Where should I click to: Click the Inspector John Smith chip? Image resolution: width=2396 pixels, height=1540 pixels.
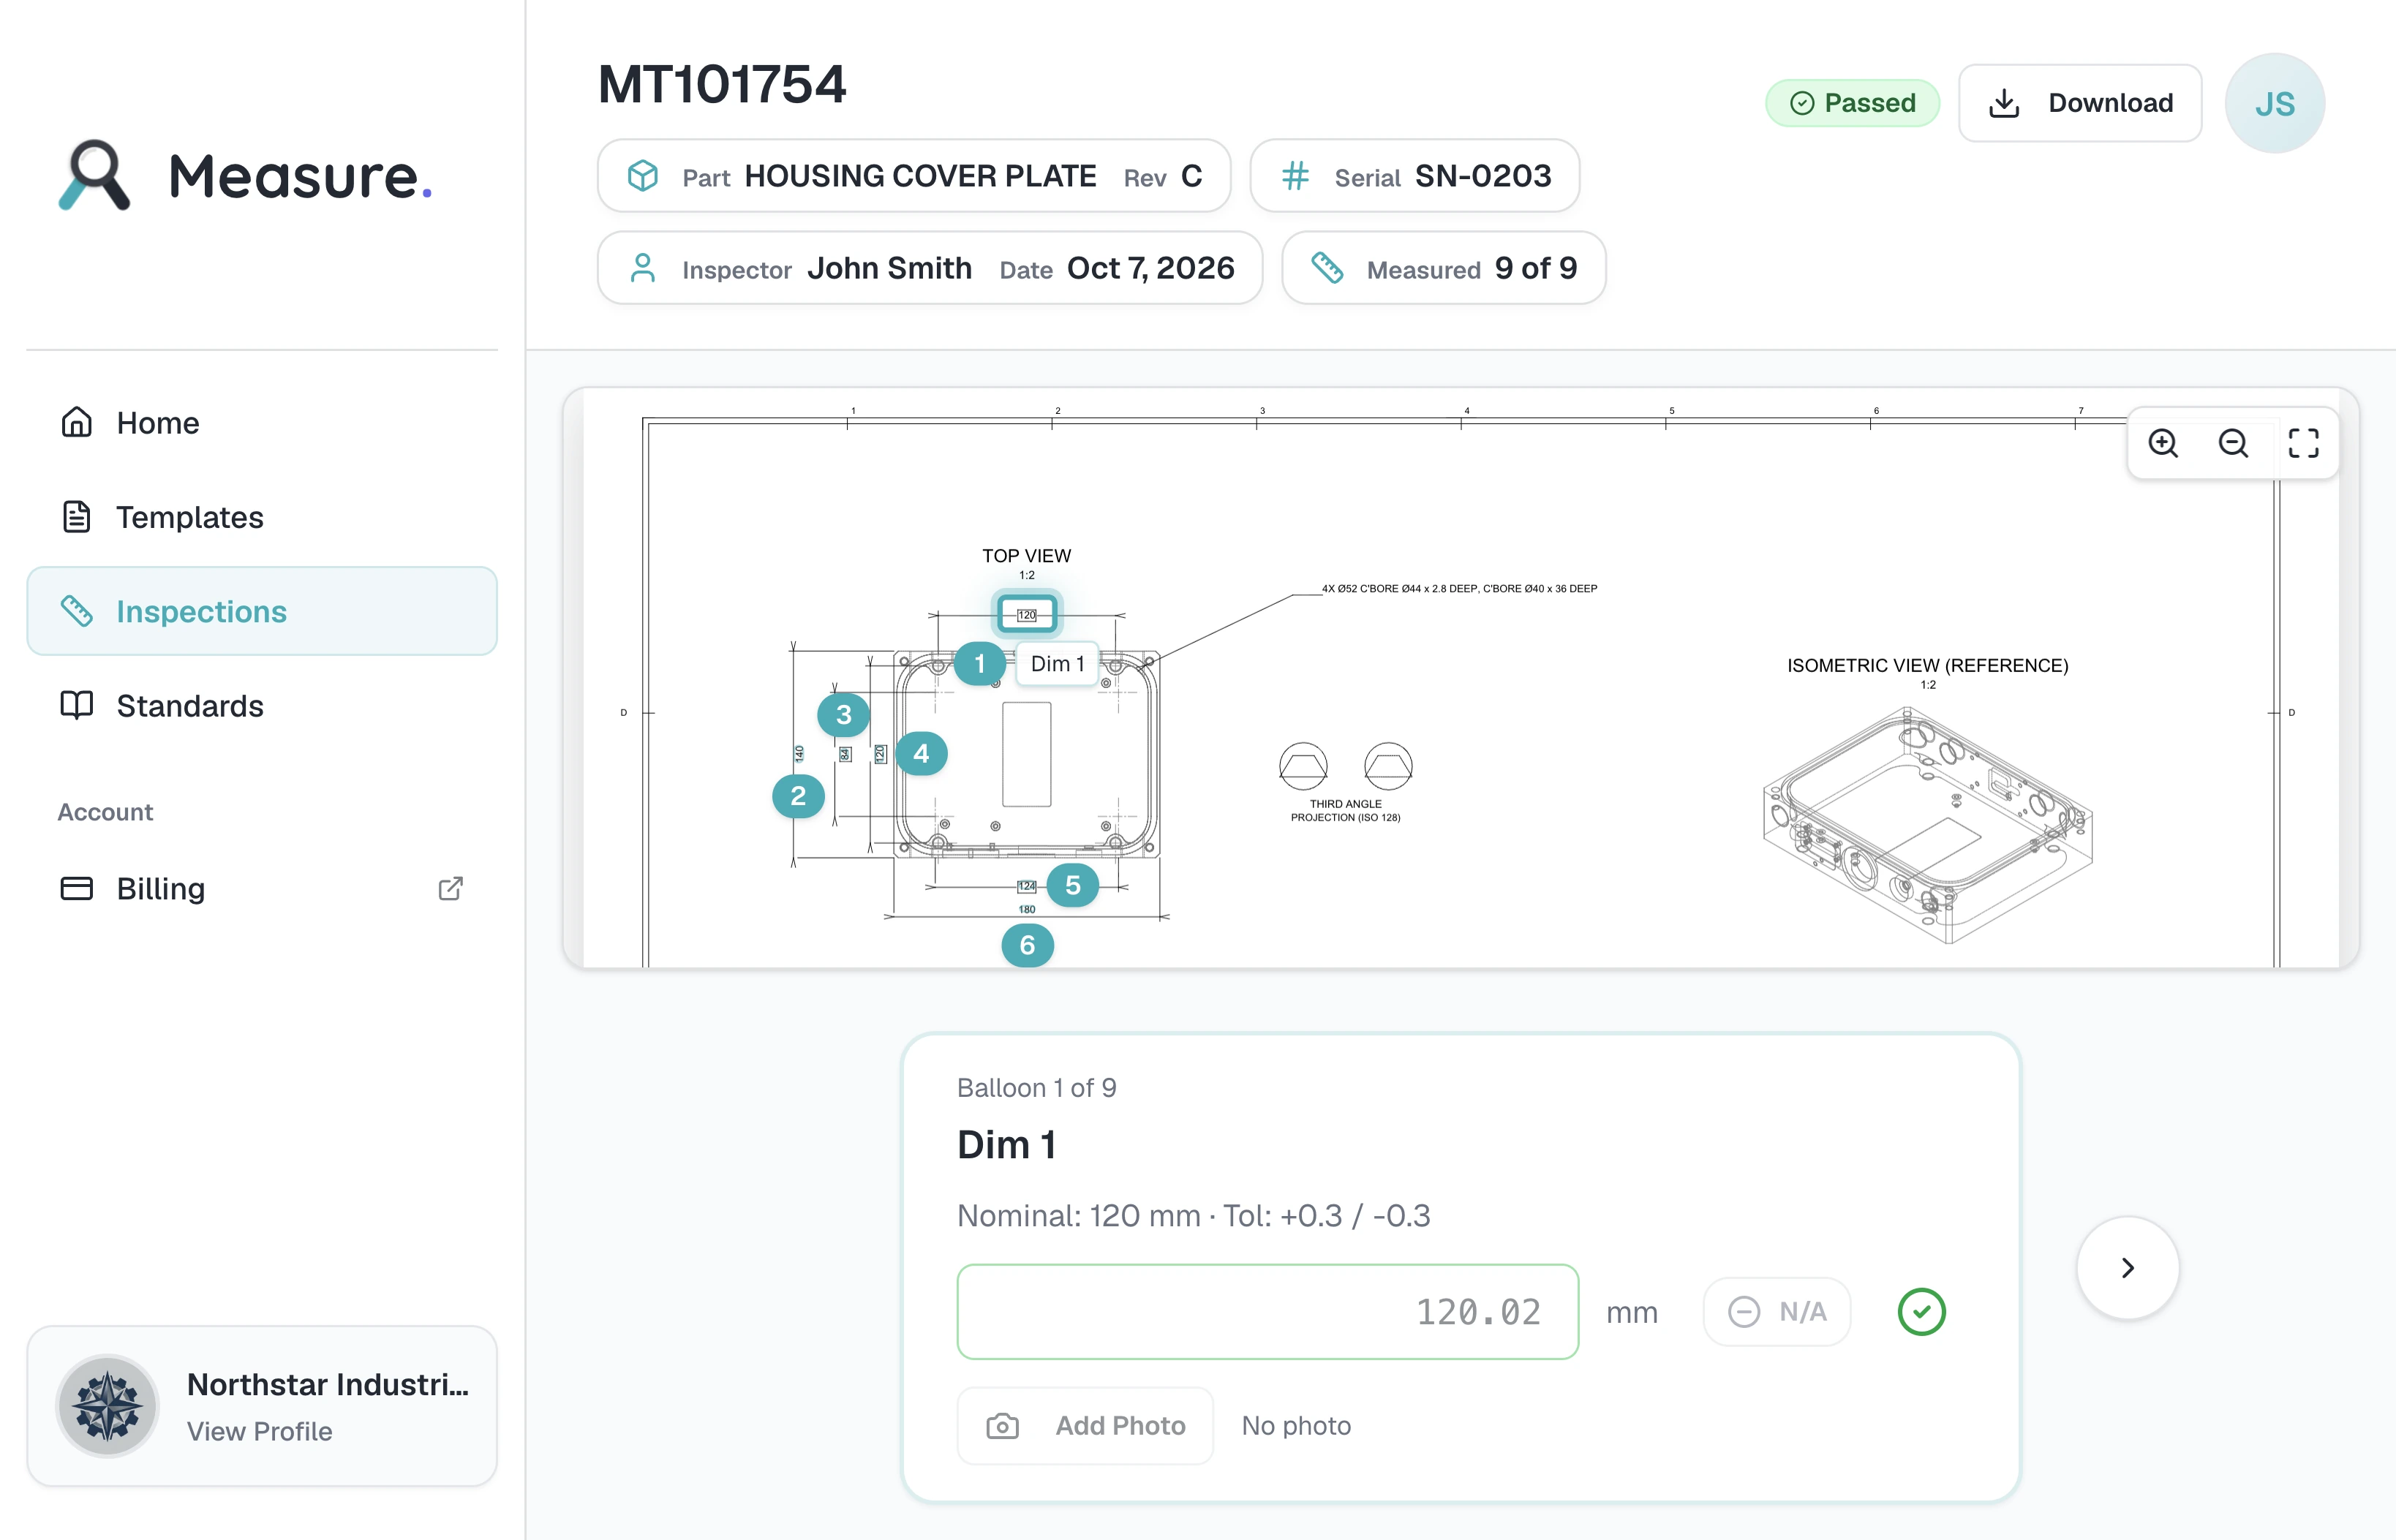(x=930, y=268)
